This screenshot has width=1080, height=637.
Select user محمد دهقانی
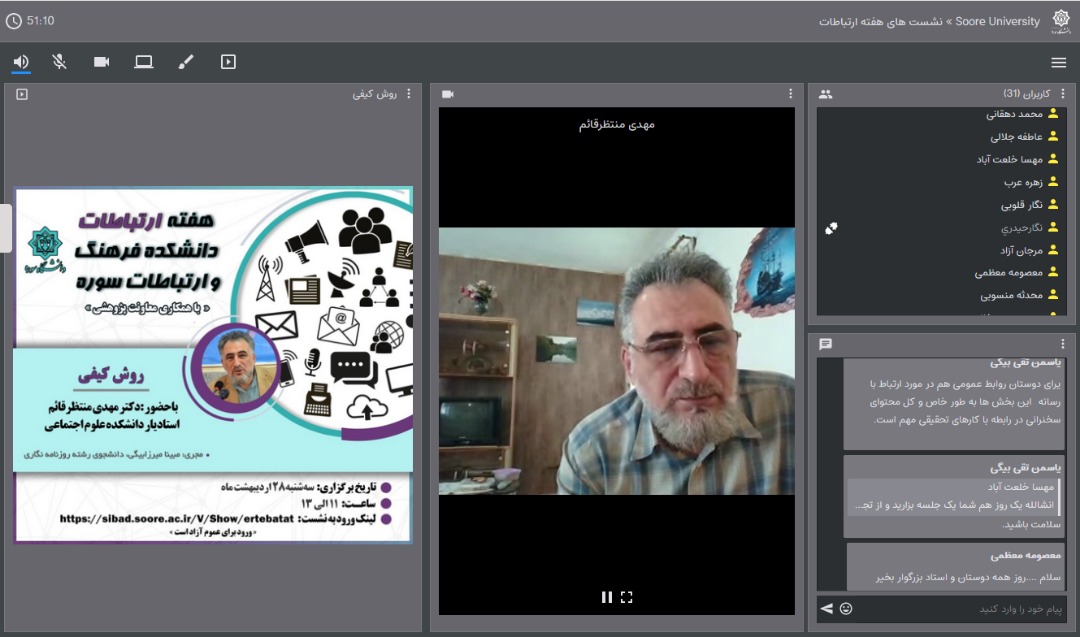[1014, 114]
